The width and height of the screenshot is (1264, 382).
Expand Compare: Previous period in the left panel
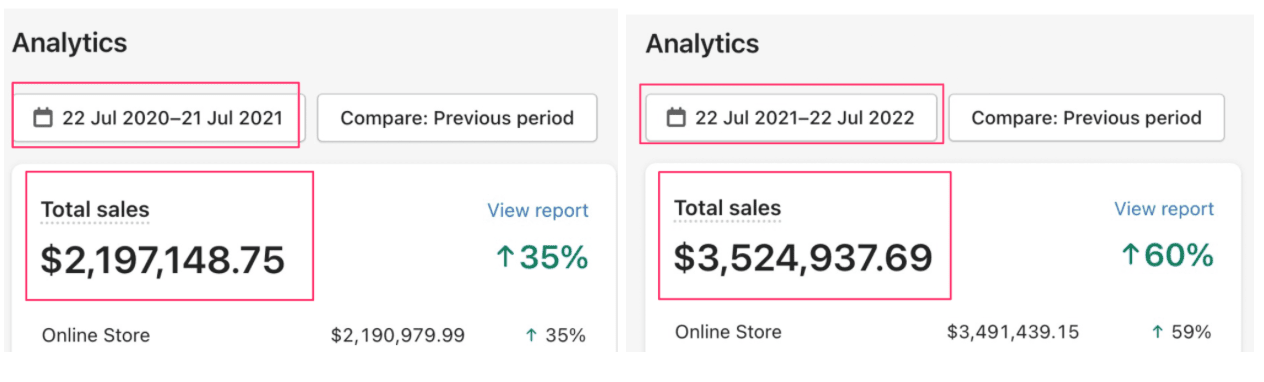point(457,118)
